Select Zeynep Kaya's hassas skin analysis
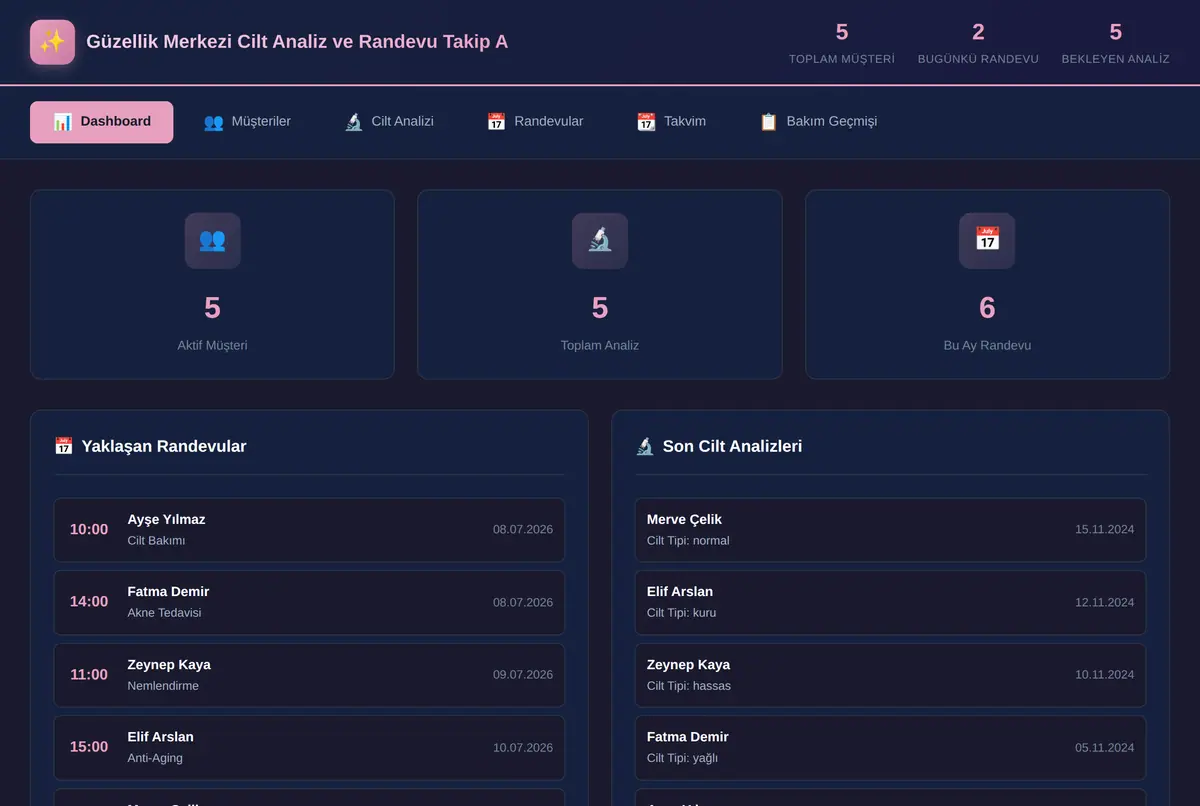 (x=890, y=675)
